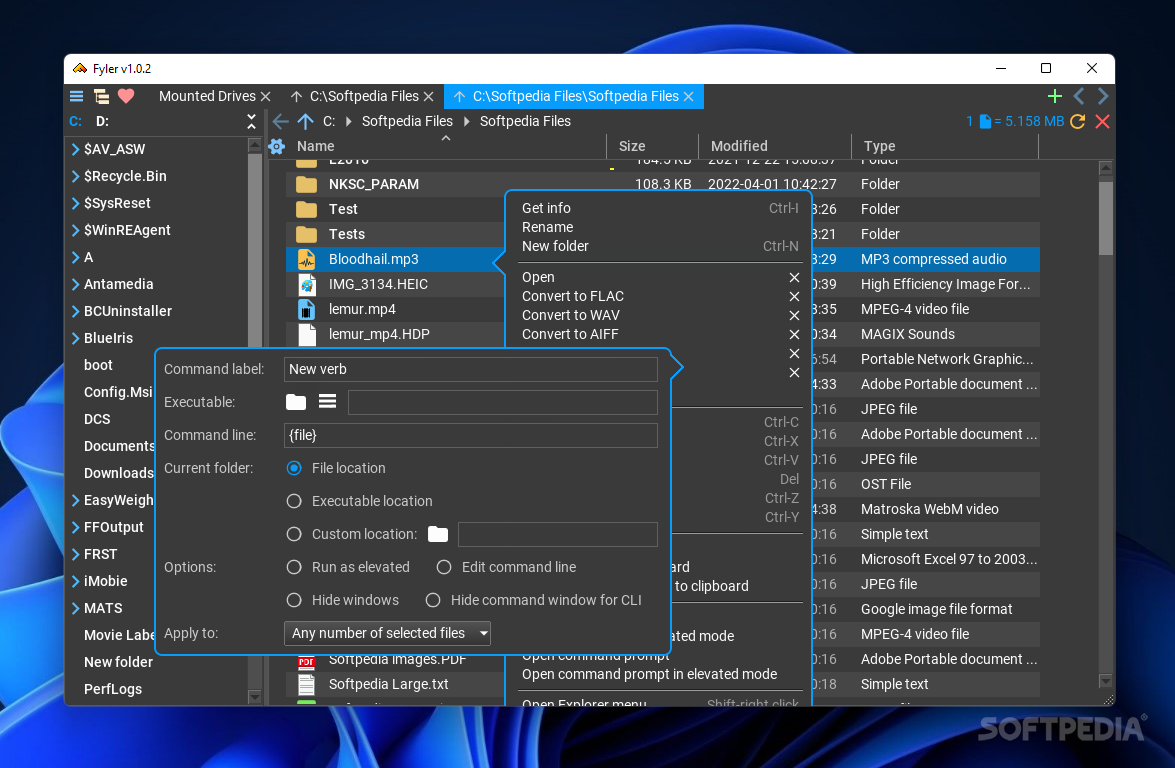The width and height of the screenshot is (1175, 768).
Task: Select the PerfLogs tree item
Action: click(112, 689)
